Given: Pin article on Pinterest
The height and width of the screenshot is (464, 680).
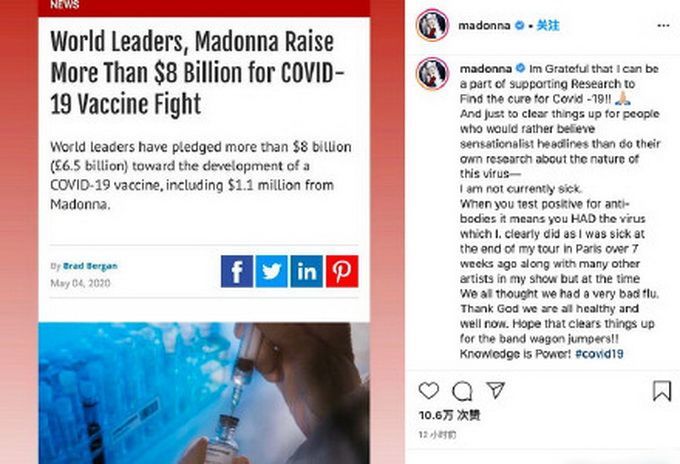Looking at the screenshot, I should [342, 271].
